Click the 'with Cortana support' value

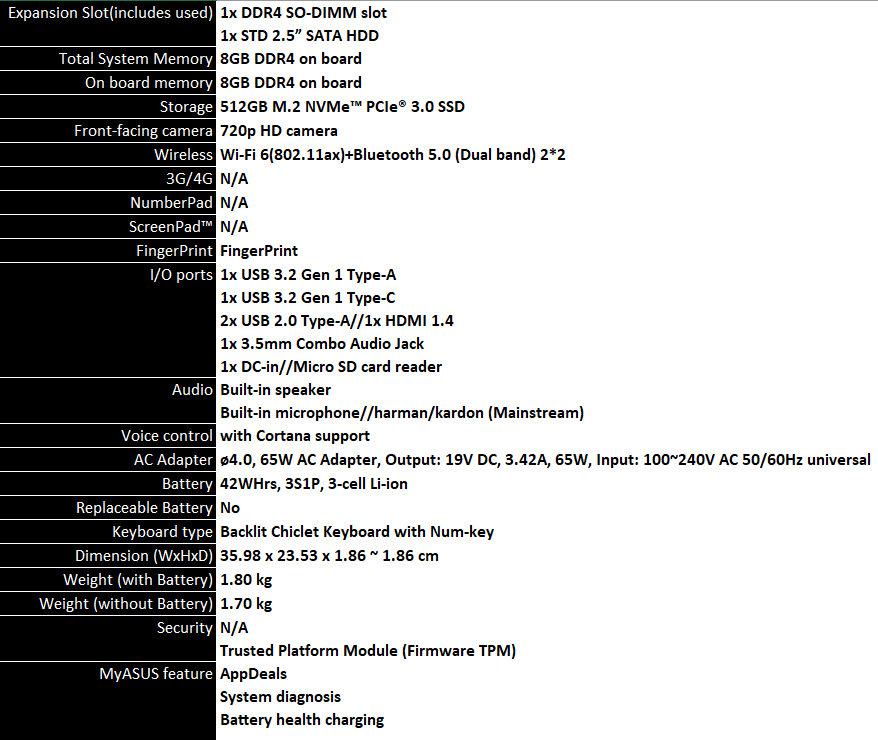[x=295, y=436]
